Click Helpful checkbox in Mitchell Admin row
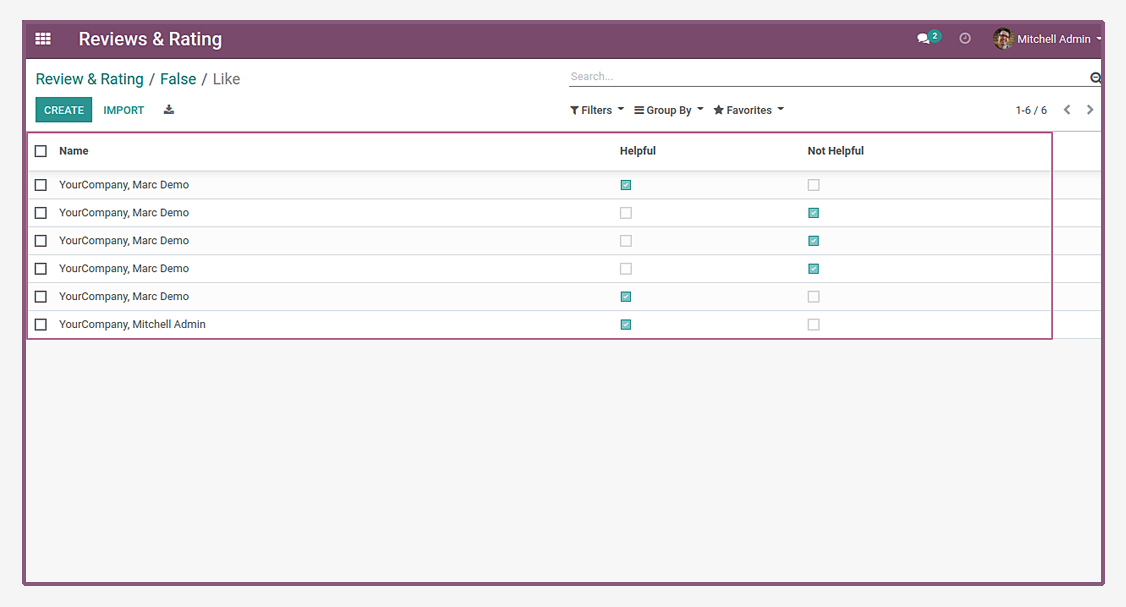Image resolution: width=1126 pixels, height=607 pixels. 626,325
